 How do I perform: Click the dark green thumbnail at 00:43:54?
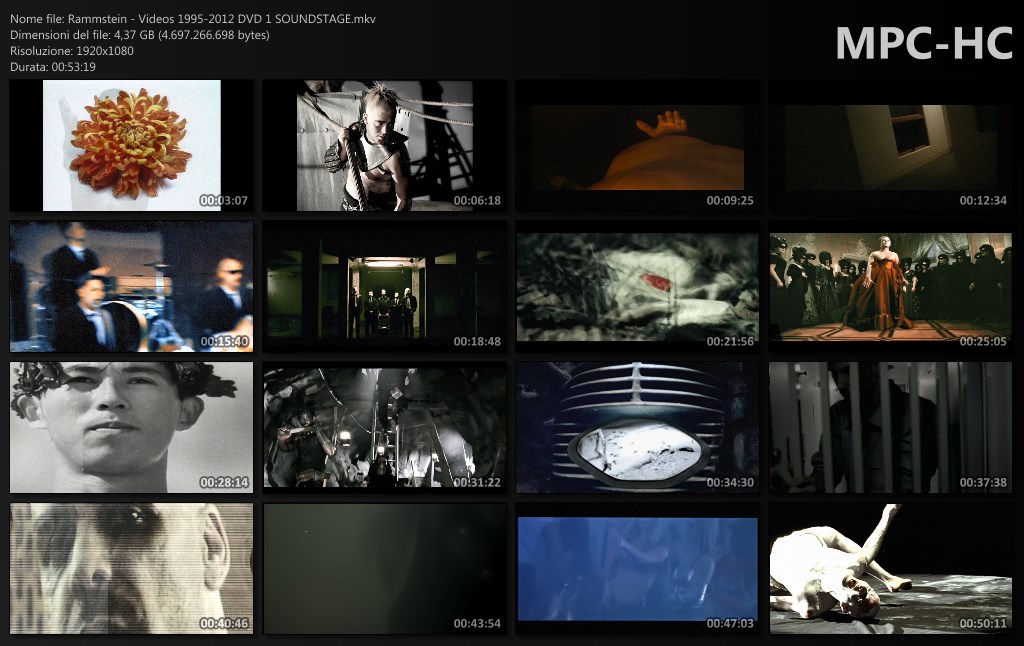click(385, 568)
